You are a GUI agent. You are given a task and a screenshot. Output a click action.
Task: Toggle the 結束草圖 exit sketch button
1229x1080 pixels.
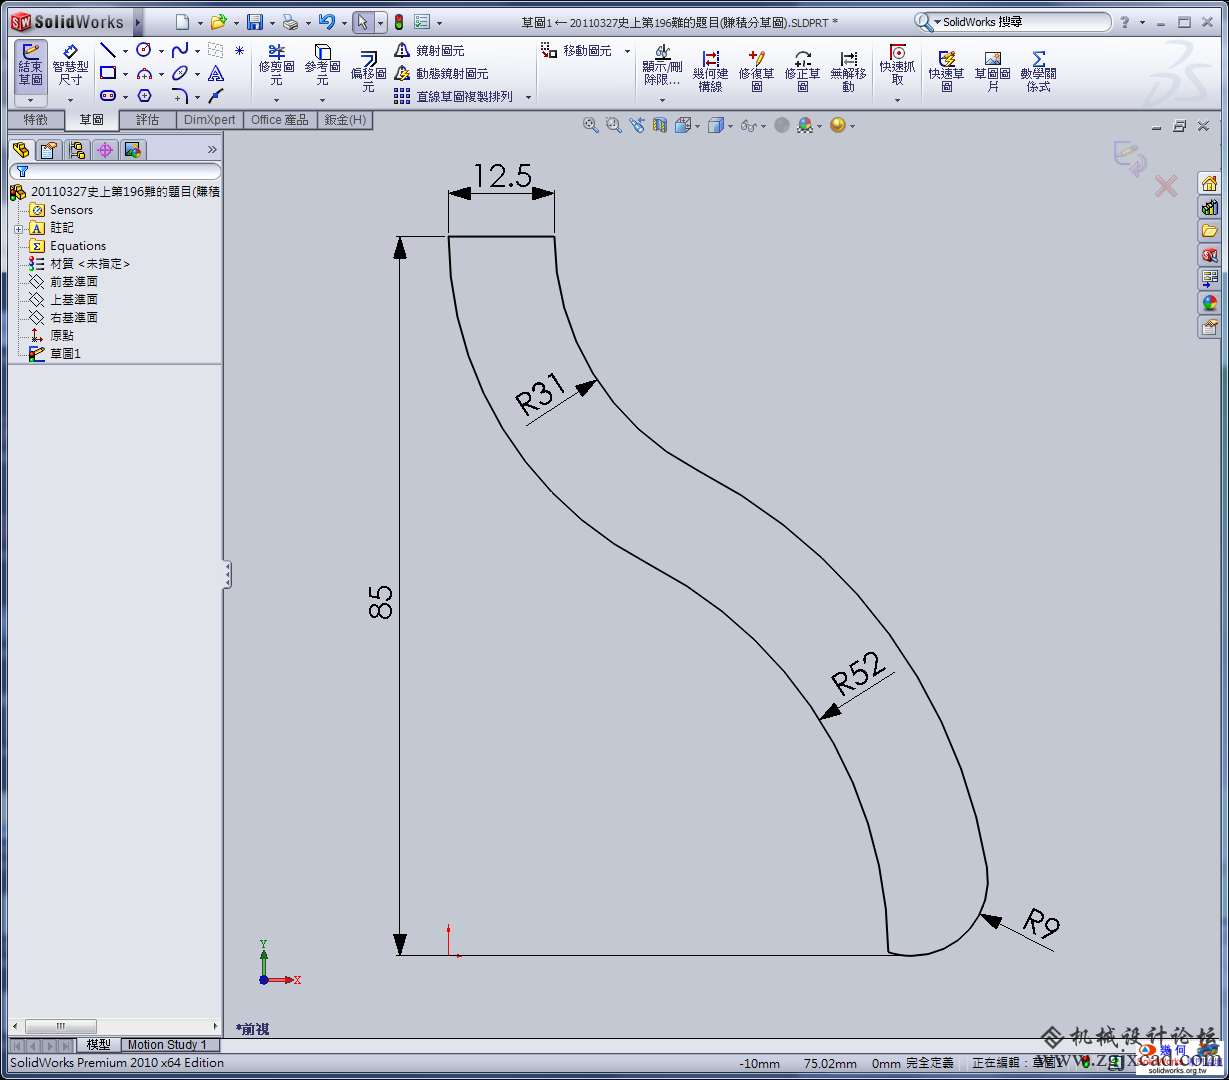point(30,65)
